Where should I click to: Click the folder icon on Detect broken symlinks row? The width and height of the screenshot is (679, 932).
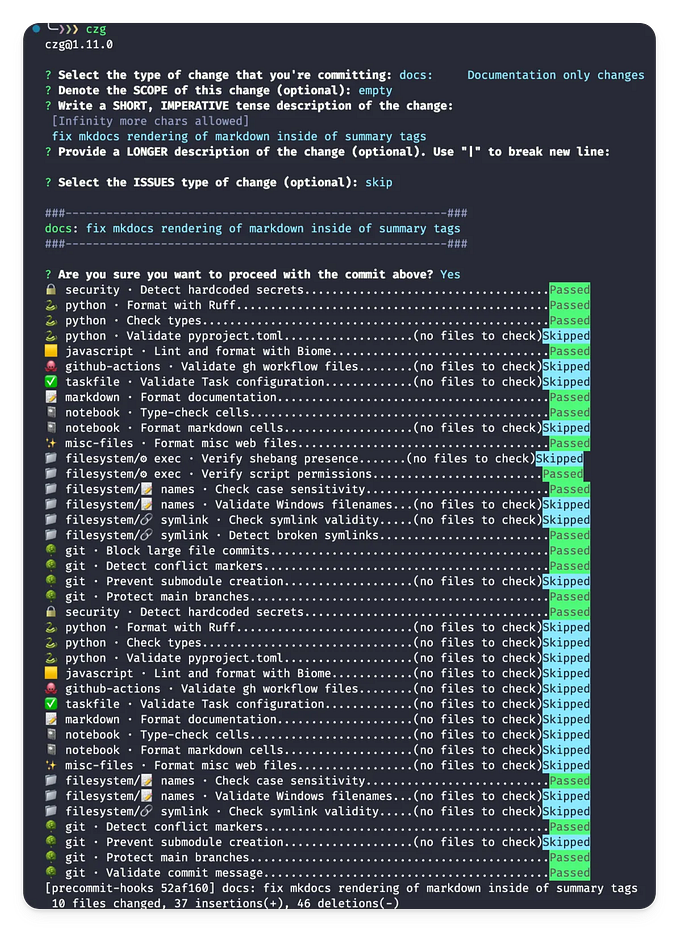click(51, 535)
